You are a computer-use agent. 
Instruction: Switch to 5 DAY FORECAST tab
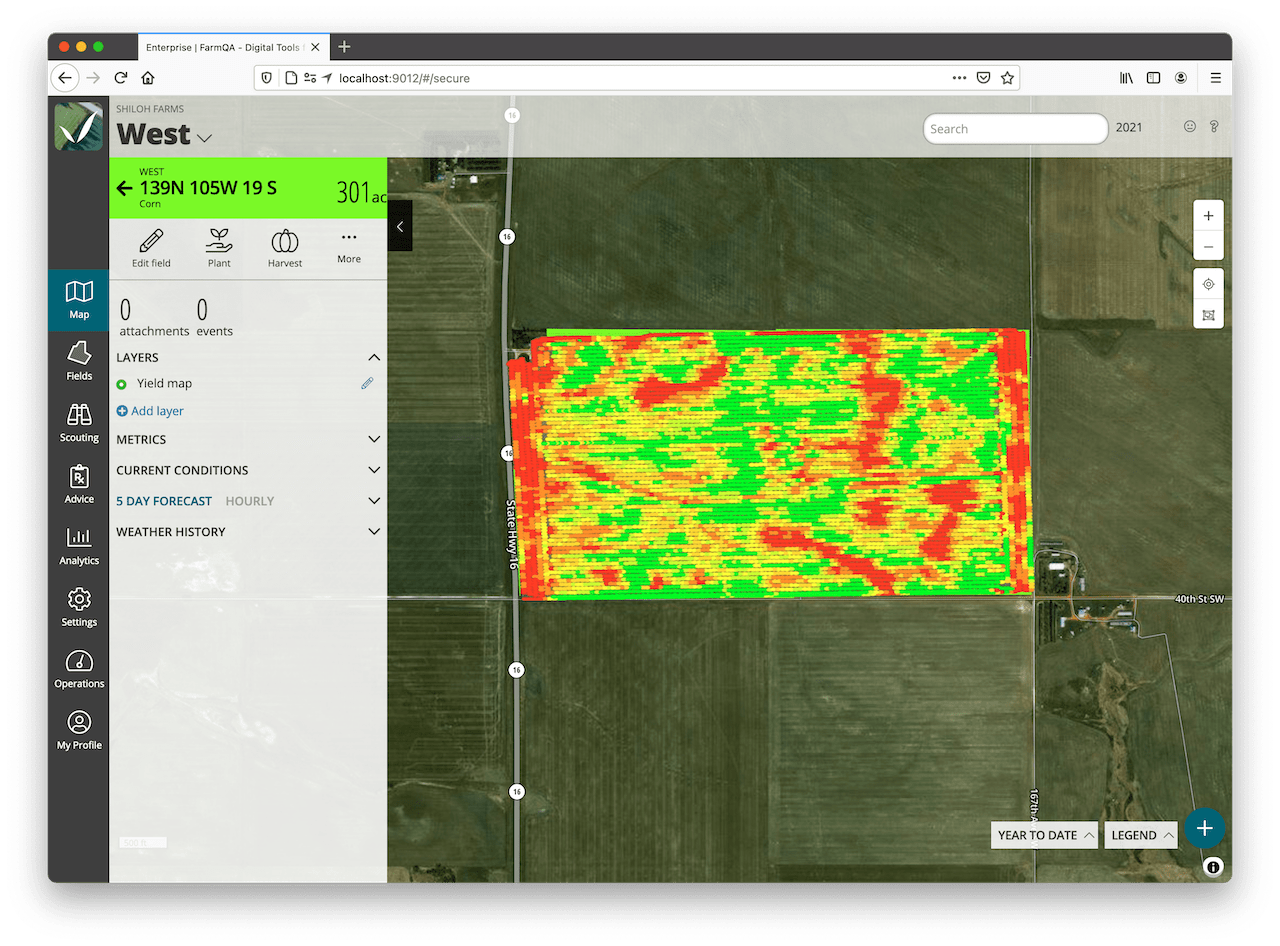click(164, 501)
